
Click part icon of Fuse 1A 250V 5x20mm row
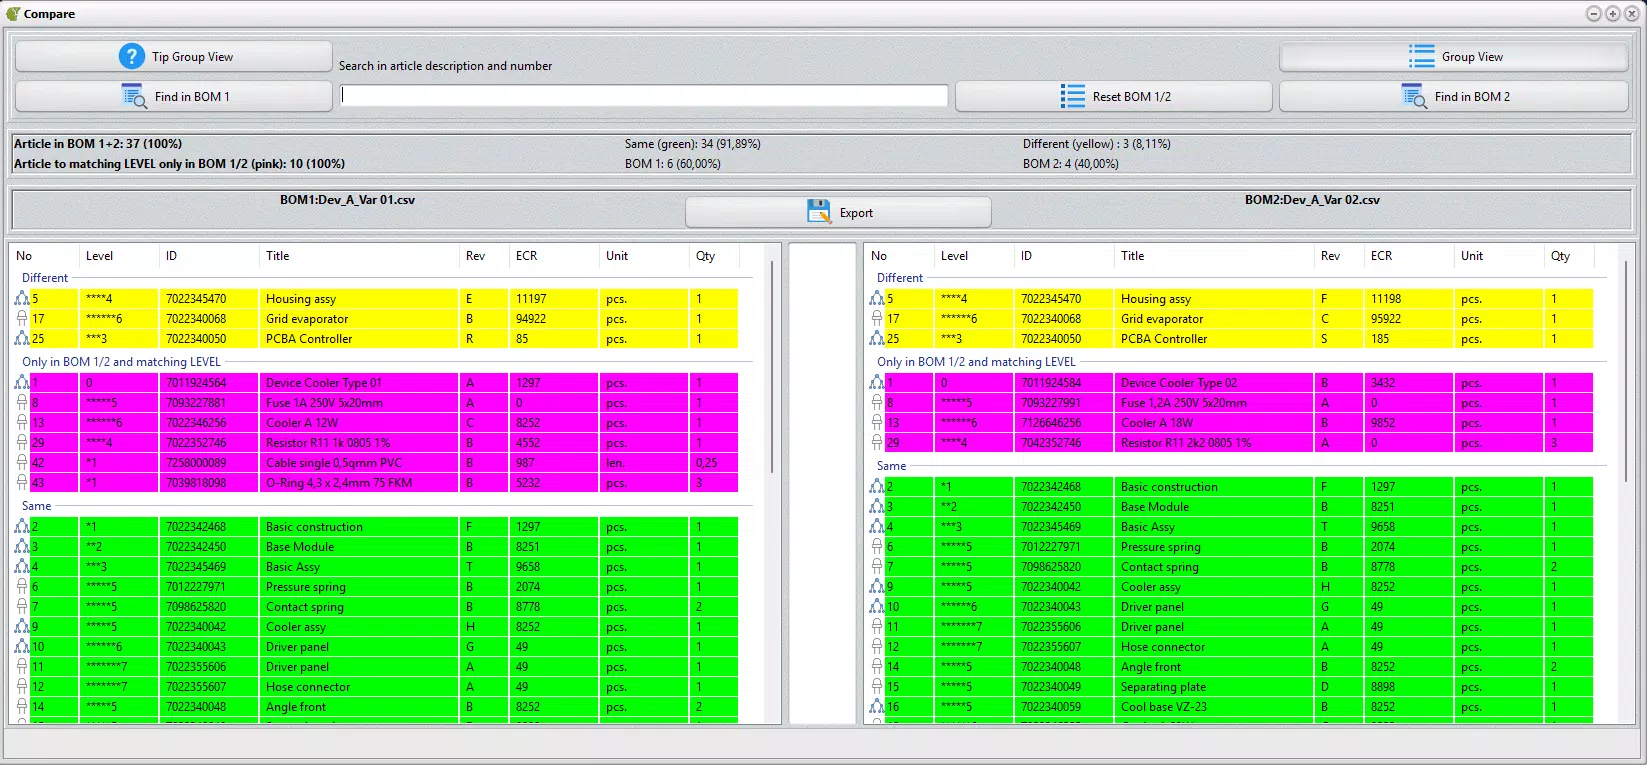(x=22, y=402)
